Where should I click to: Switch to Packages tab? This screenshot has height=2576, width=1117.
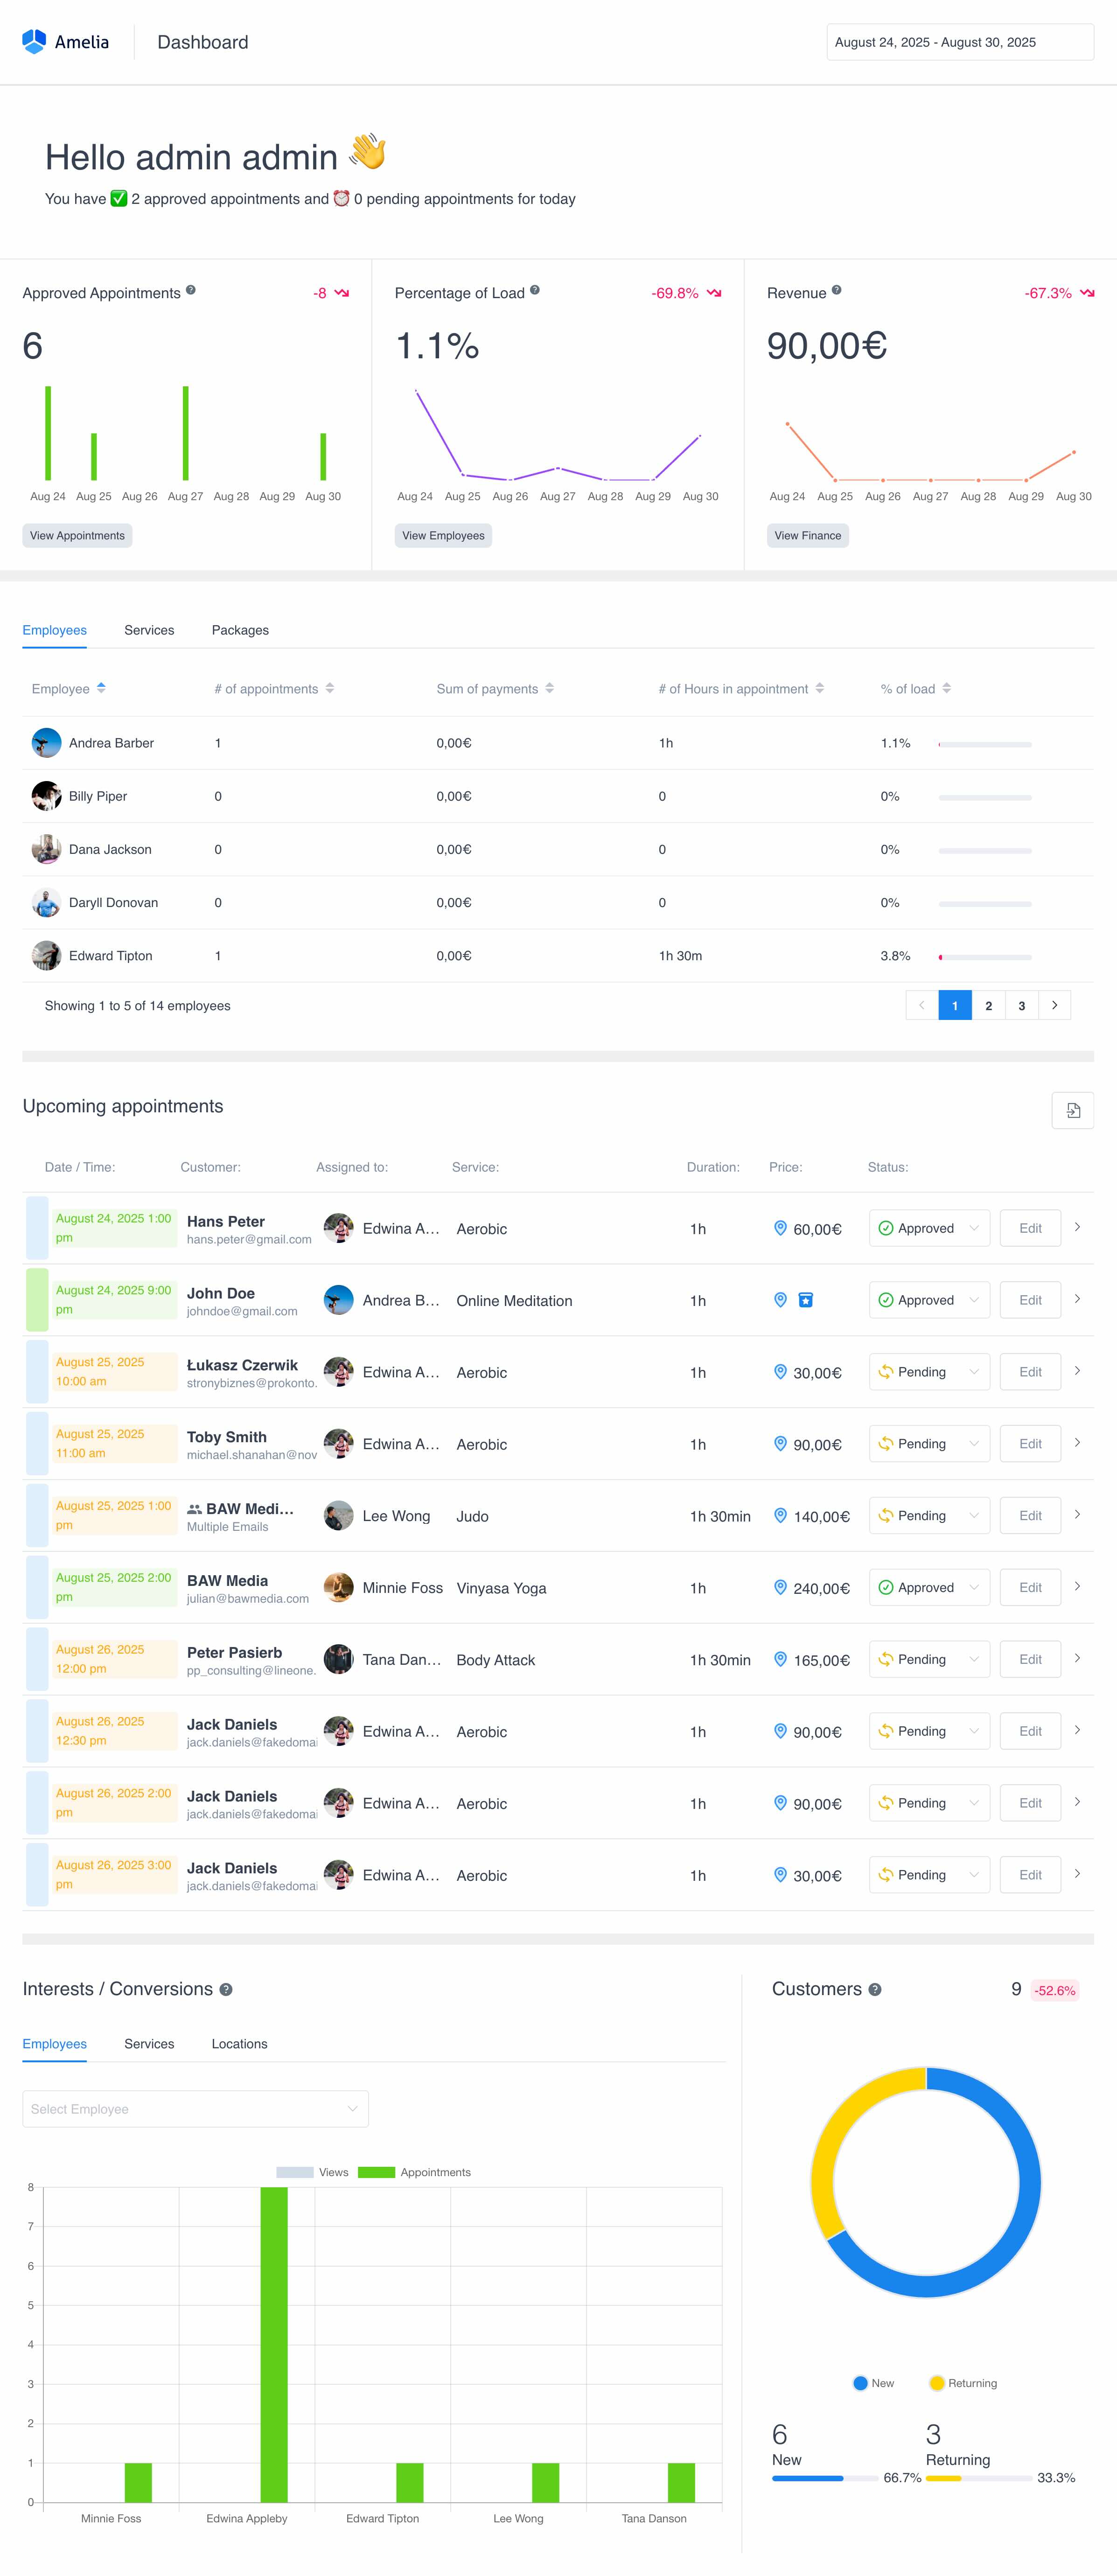240,630
